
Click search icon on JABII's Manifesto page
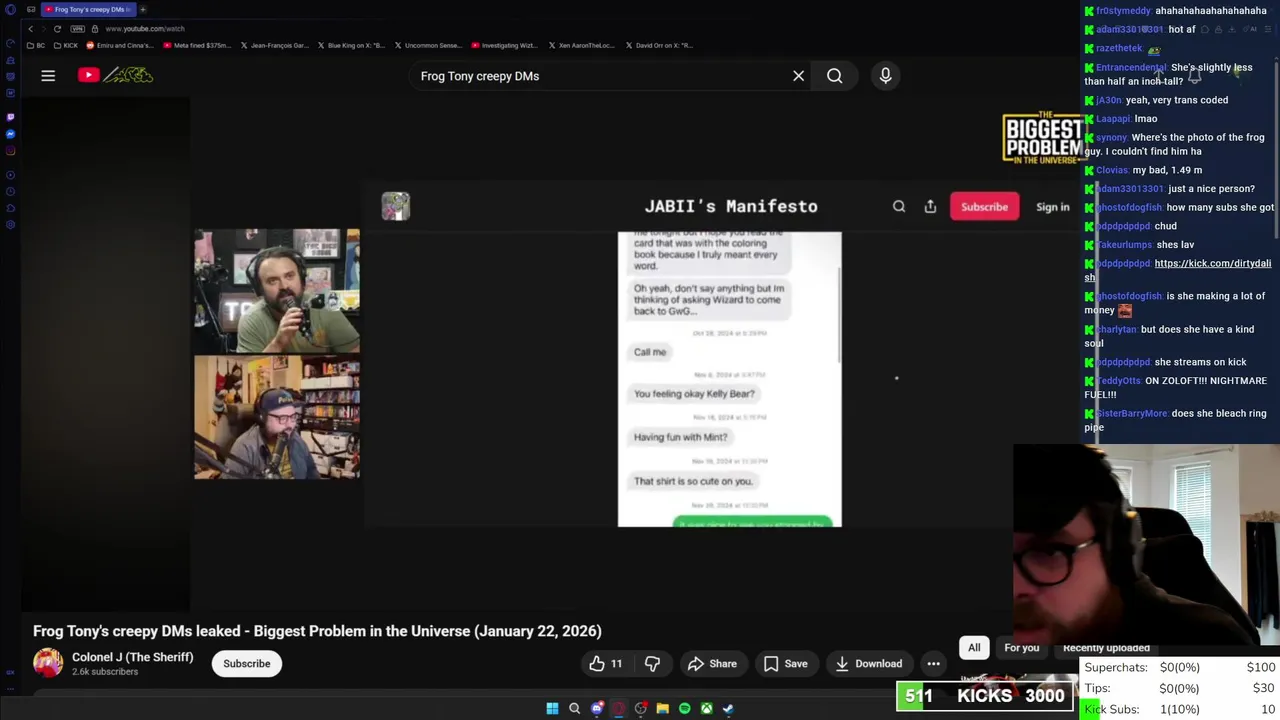pyautogui.click(x=899, y=207)
